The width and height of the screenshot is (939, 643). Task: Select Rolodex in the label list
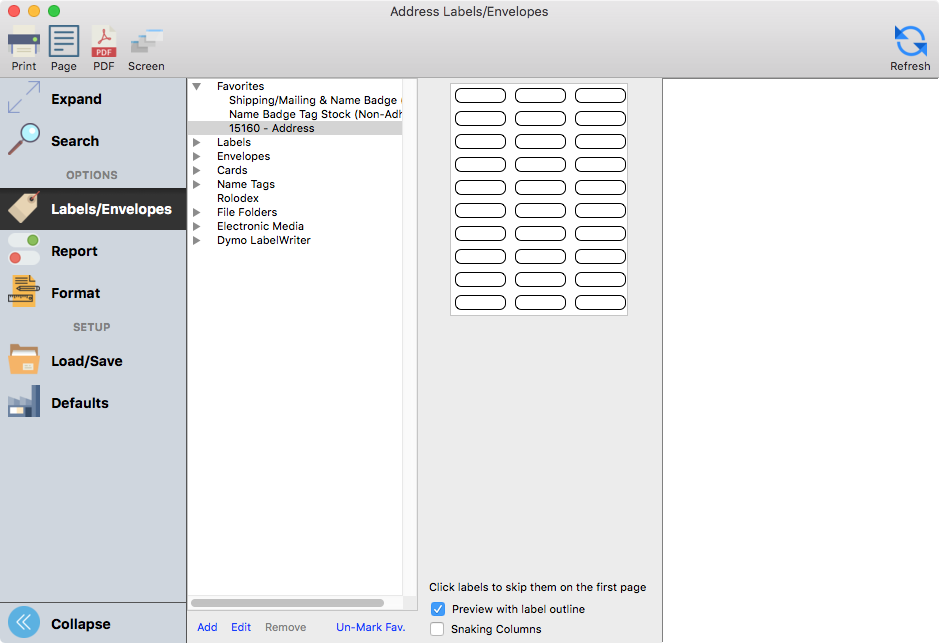238,198
